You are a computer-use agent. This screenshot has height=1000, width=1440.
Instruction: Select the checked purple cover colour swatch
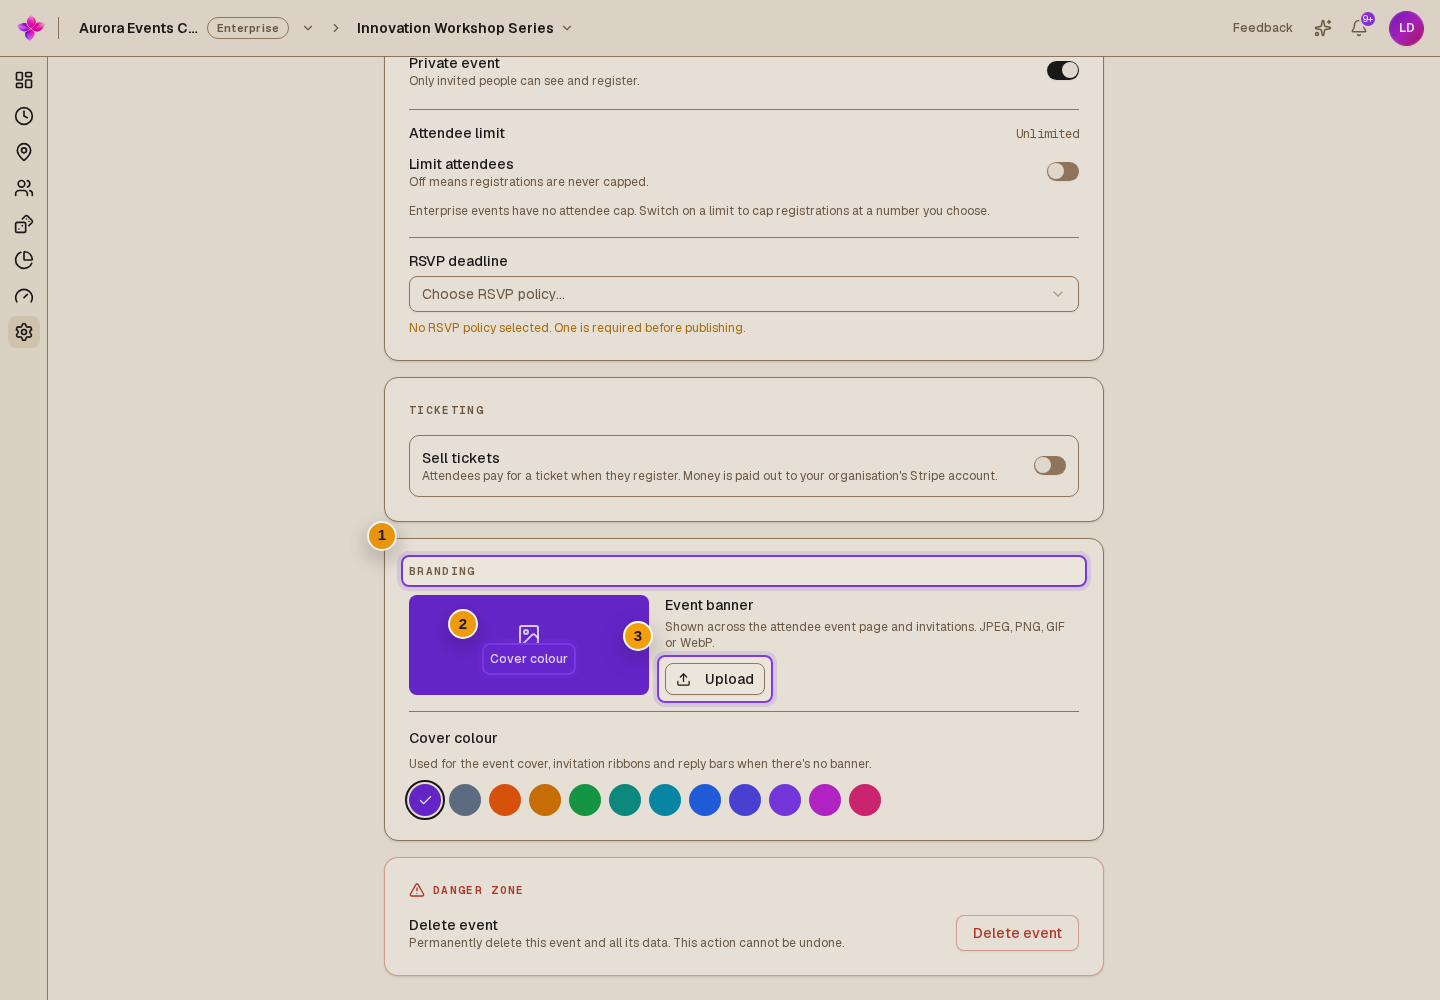point(425,800)
